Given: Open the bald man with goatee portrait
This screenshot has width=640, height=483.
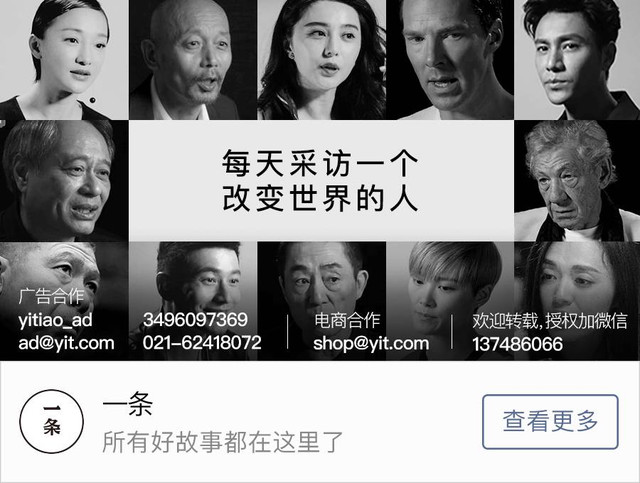Looking at the screenshot, I should click(x=193, y=60).
